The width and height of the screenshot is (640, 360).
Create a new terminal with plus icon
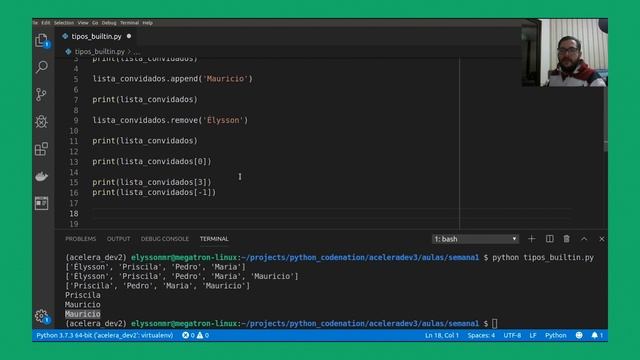[x=531, y=239]
